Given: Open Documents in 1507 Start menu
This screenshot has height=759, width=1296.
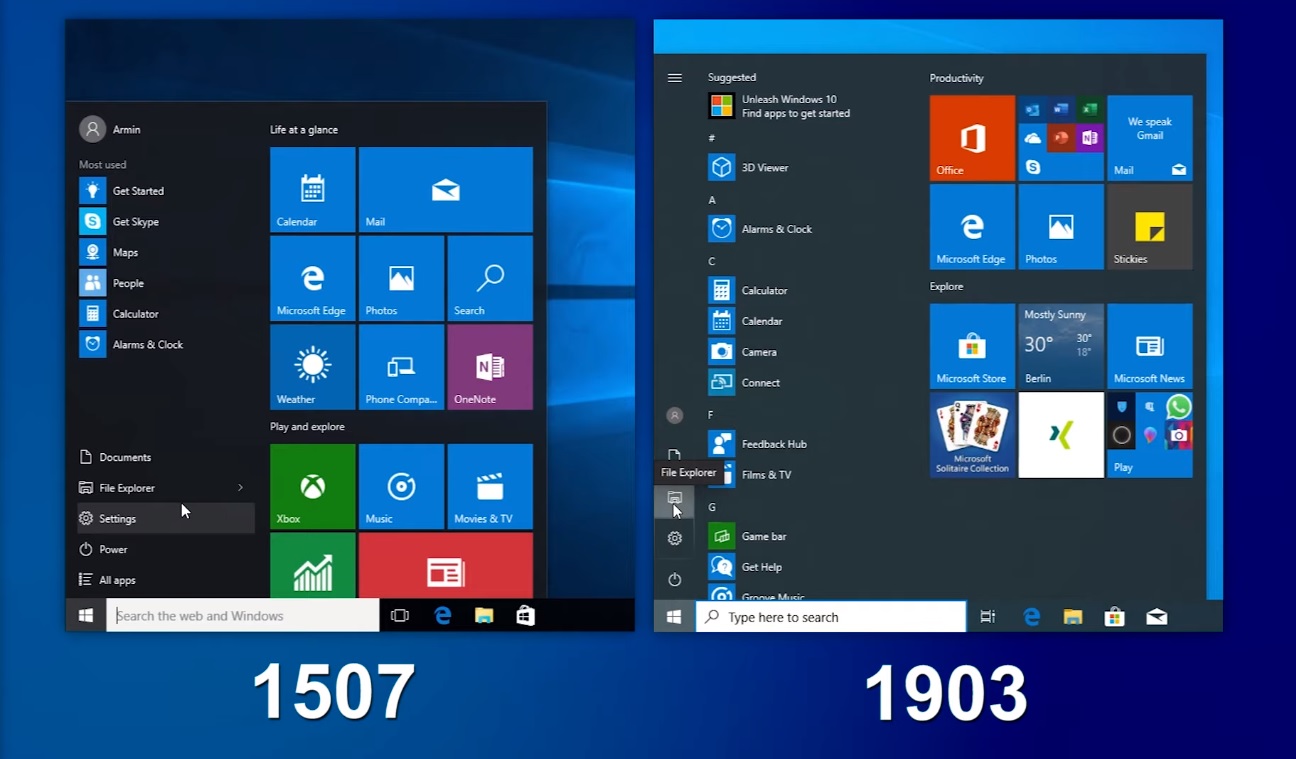Looking at the screenshot, I should pos(165,457).
